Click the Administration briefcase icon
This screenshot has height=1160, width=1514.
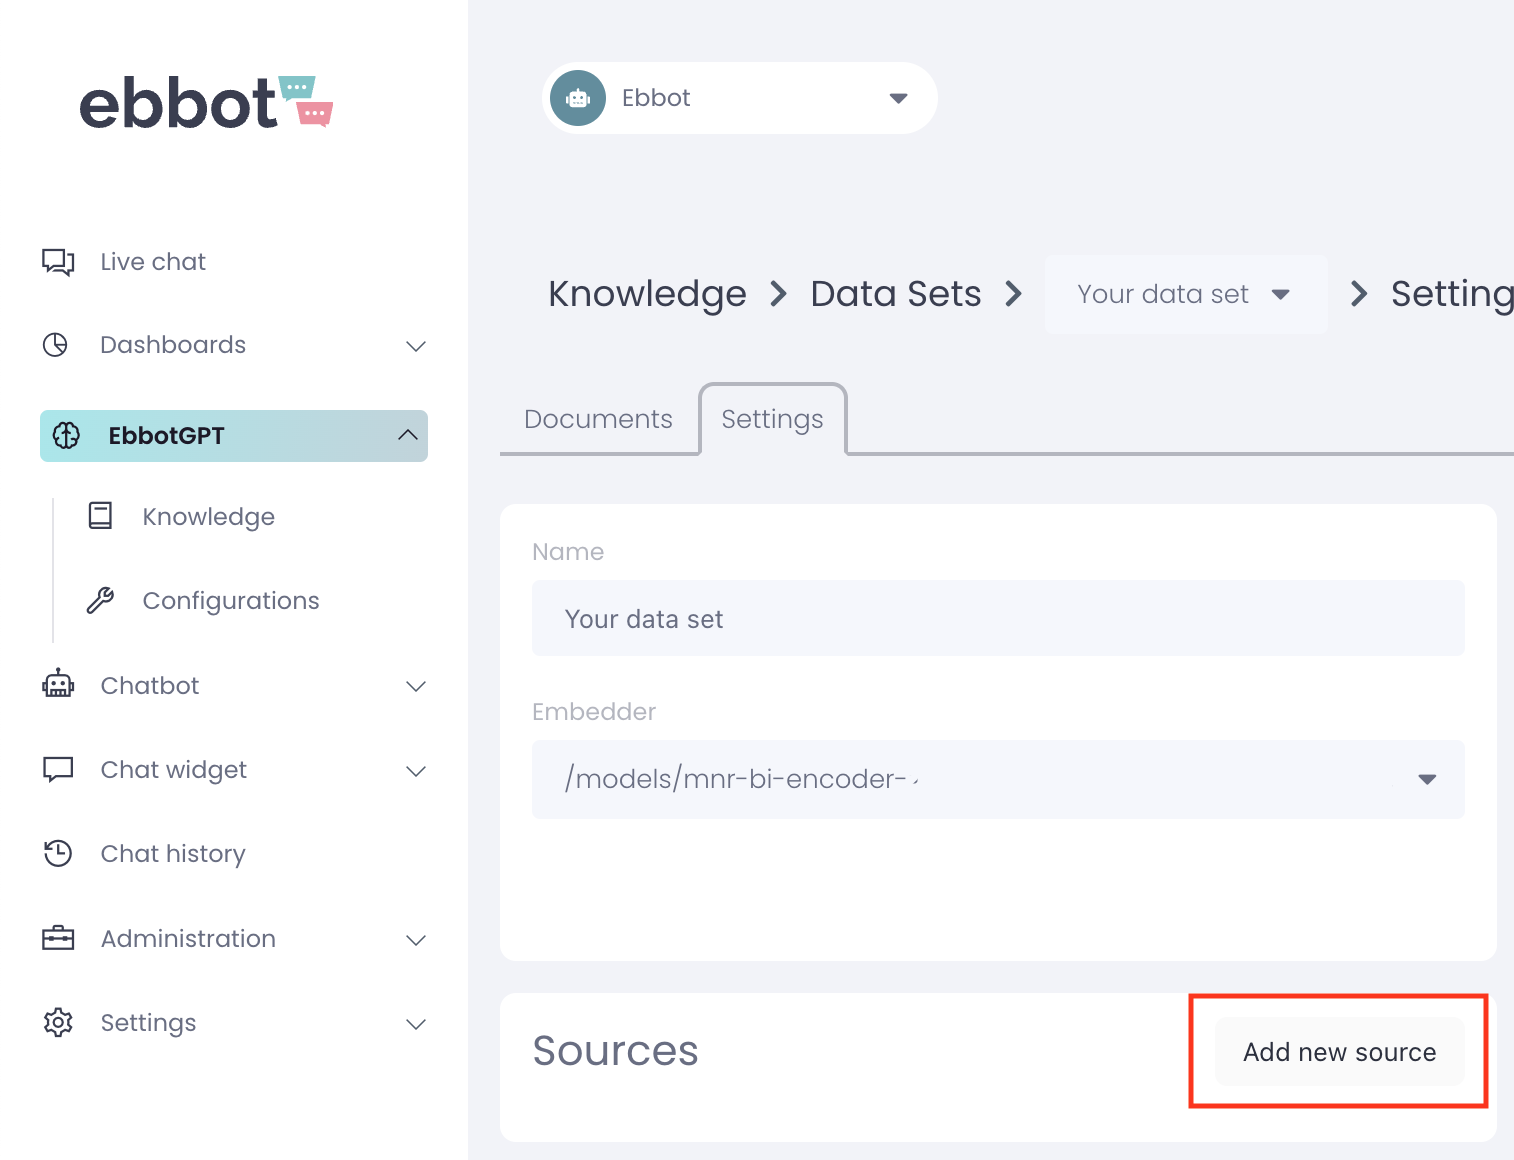[x=58, y=938]
